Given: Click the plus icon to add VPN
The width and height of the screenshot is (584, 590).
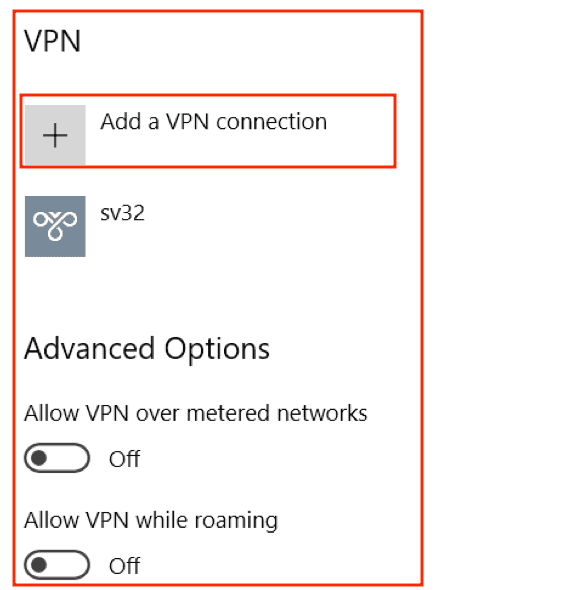Looking at the screenshot, I should coord(55,135).
